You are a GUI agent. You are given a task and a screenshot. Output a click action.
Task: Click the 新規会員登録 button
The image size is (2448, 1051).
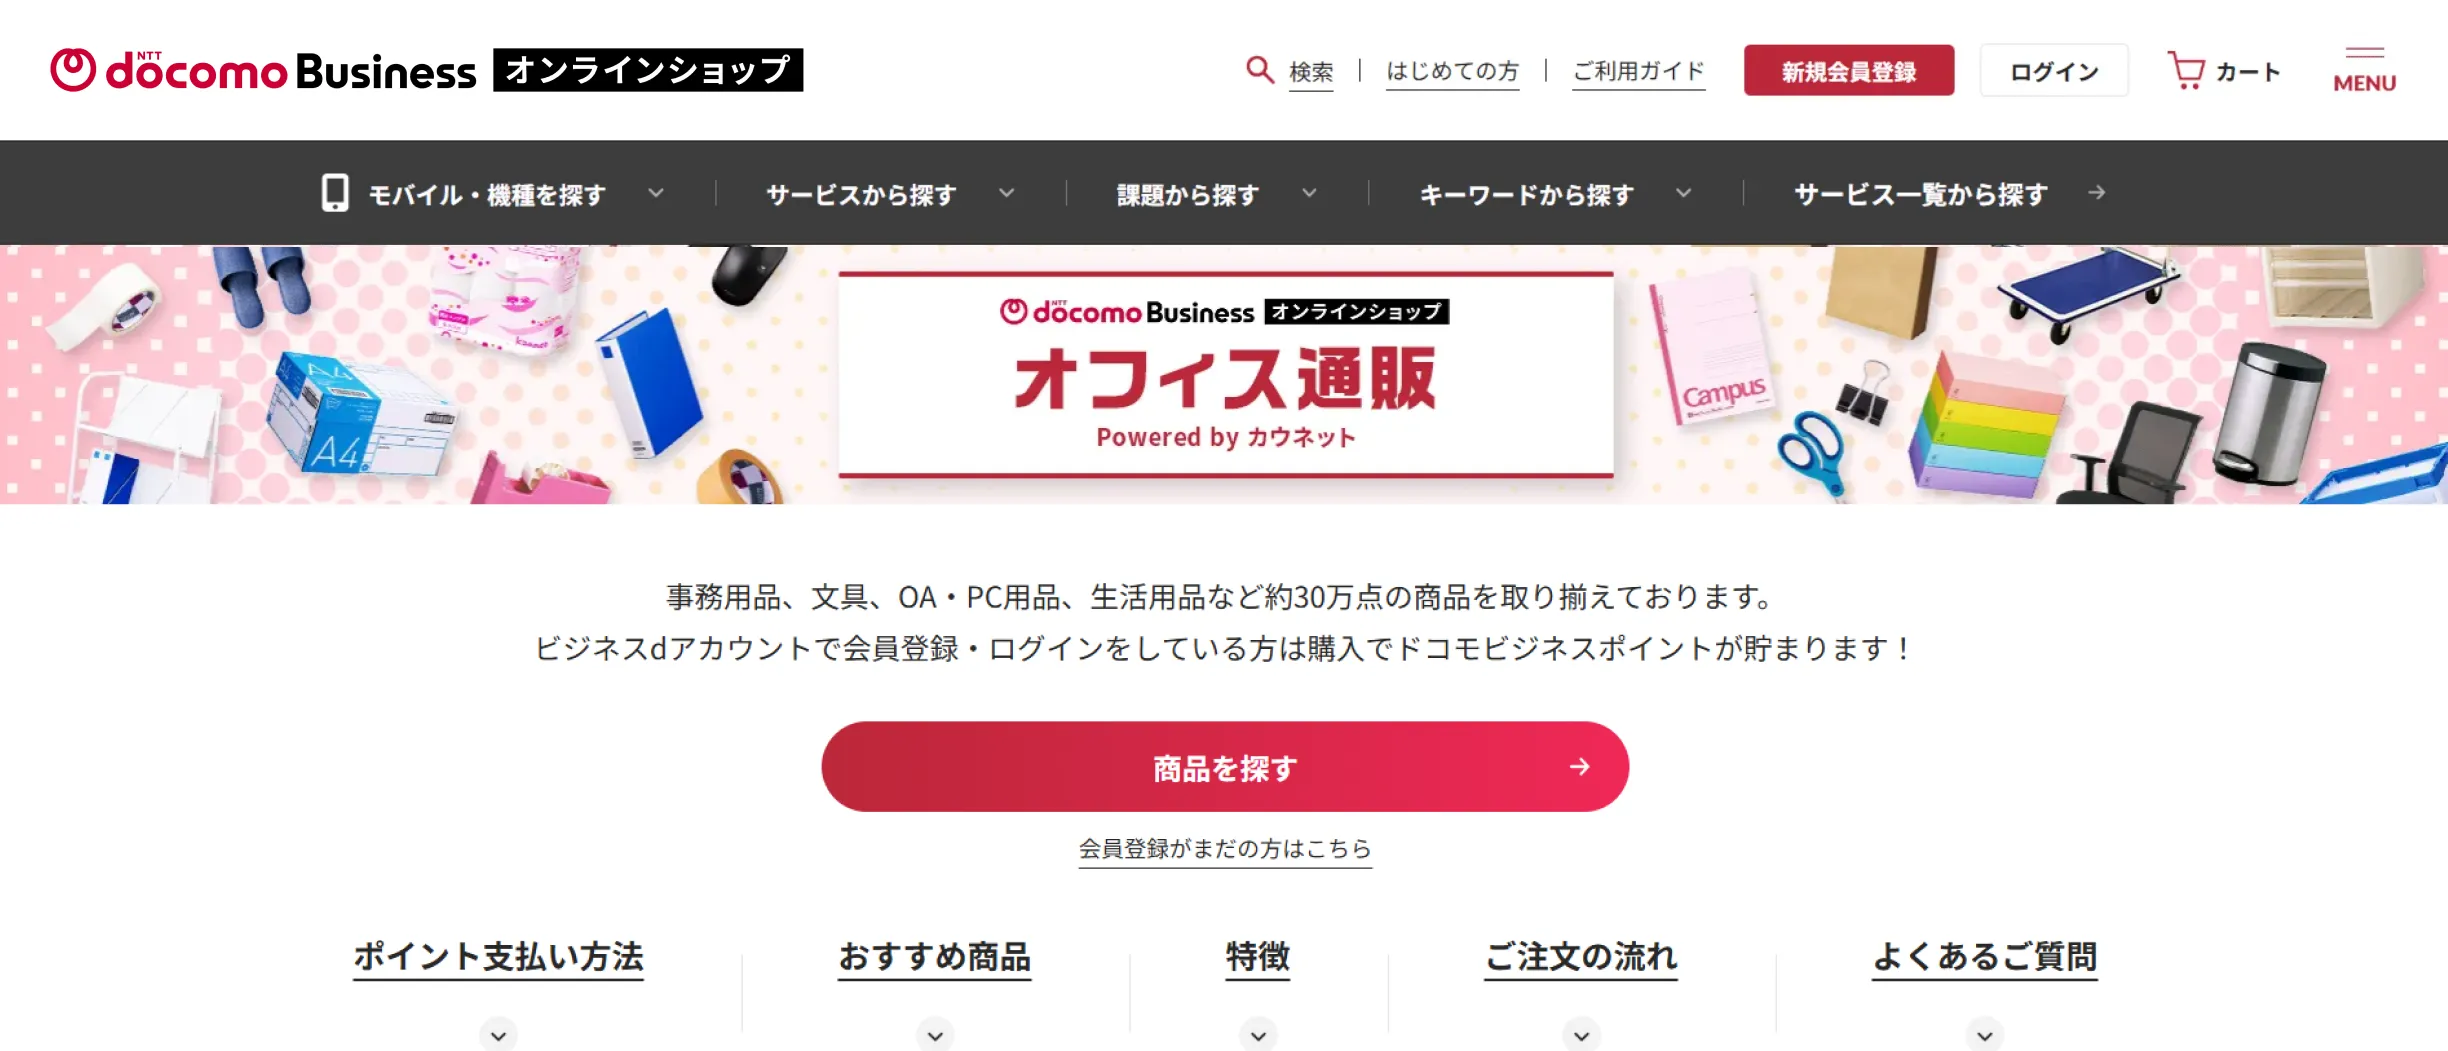click(x=1849, y=70)
